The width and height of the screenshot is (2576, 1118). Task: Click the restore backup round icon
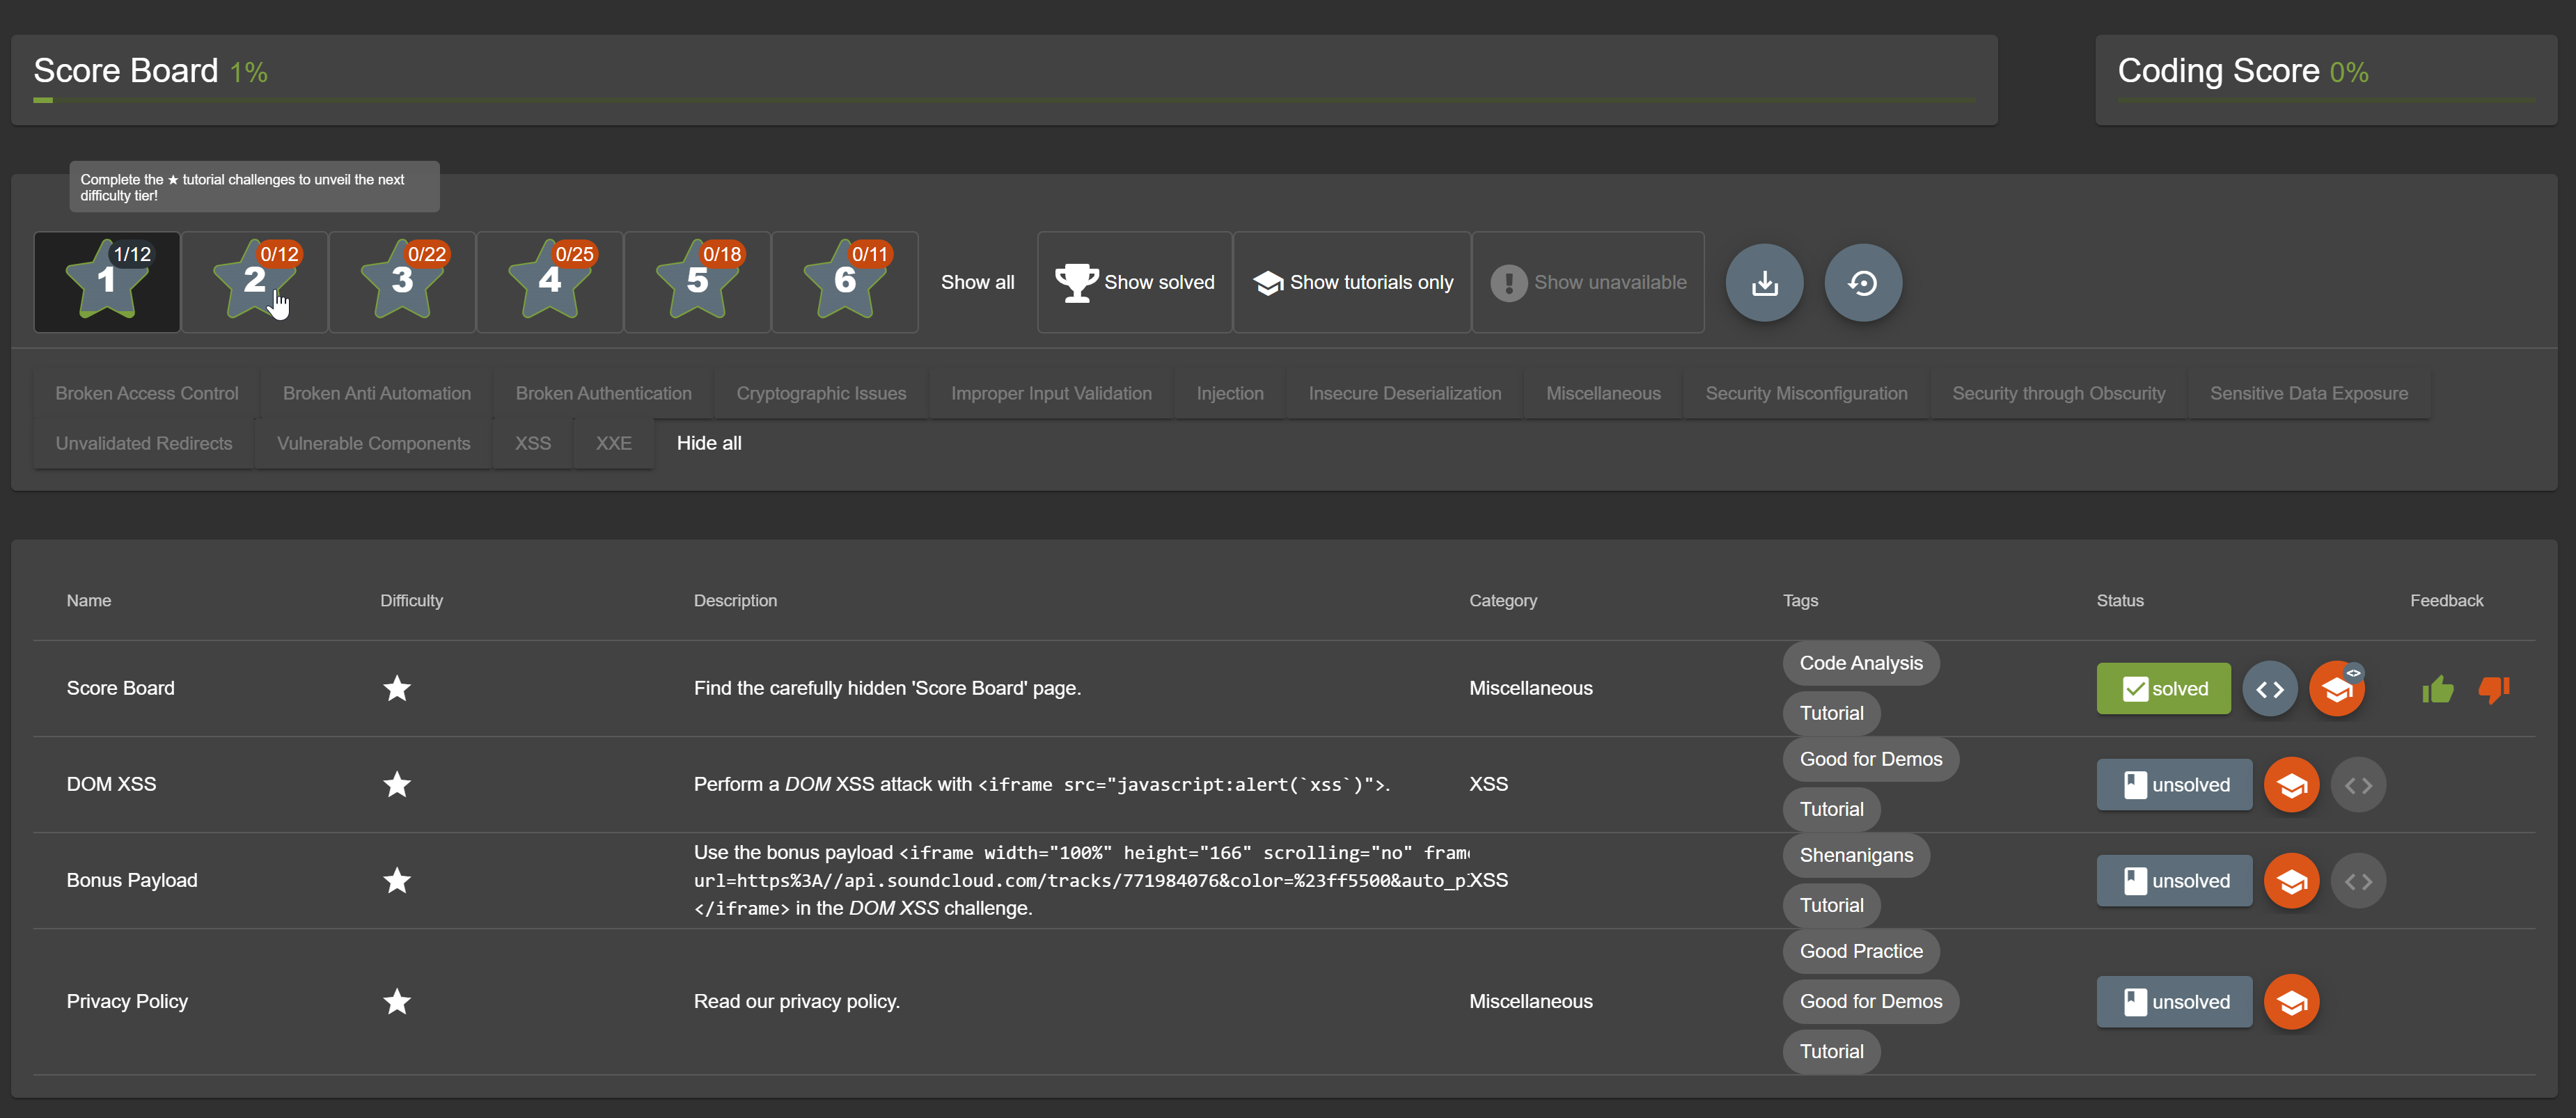pyautogui.click(x=1862, y=283)
